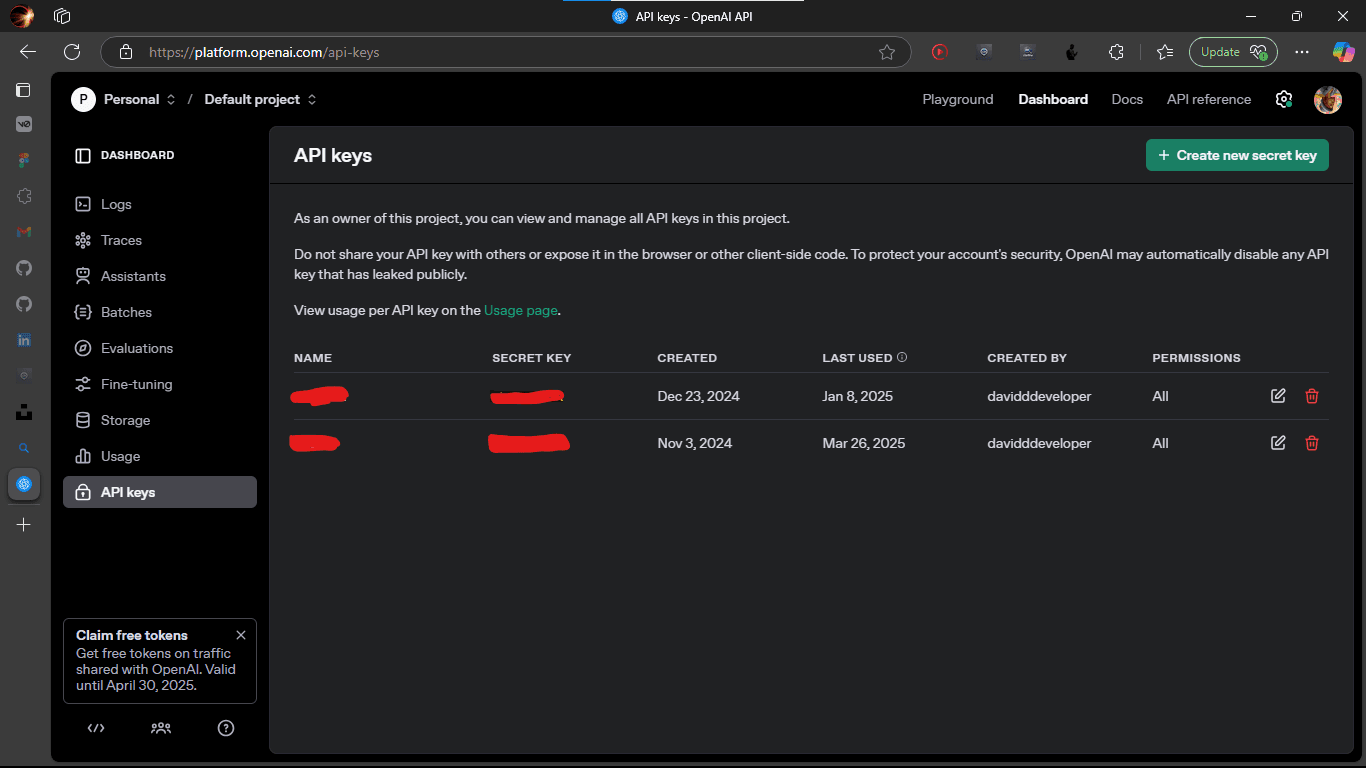This screenshot has width=1366, height=768.
Task: Open the Personal organization dropdown
Action: [131, 99]
